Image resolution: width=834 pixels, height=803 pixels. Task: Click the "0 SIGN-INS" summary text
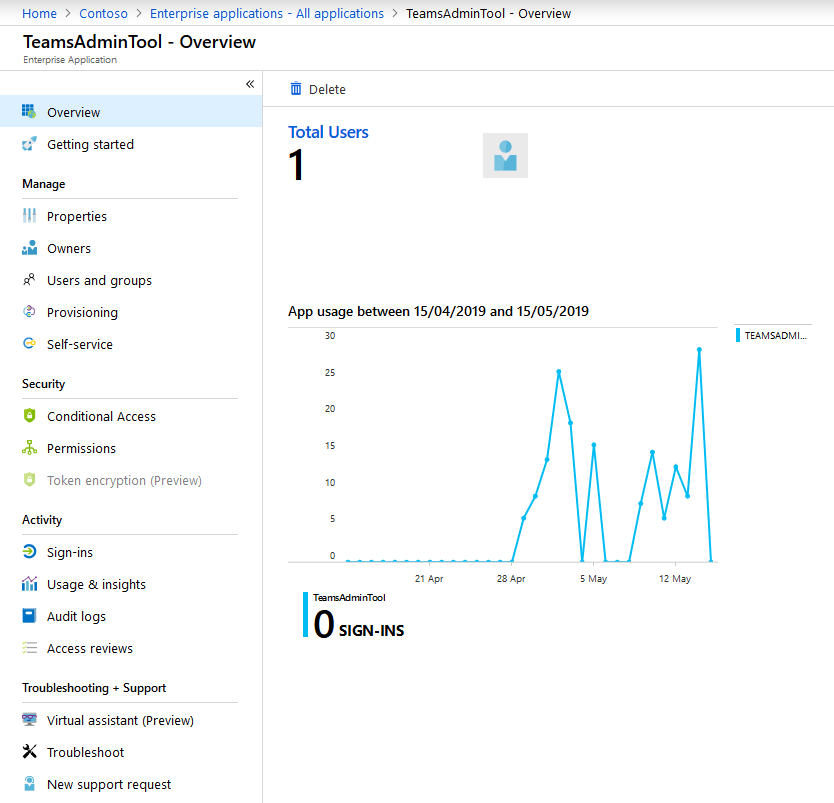click(358, 624)
